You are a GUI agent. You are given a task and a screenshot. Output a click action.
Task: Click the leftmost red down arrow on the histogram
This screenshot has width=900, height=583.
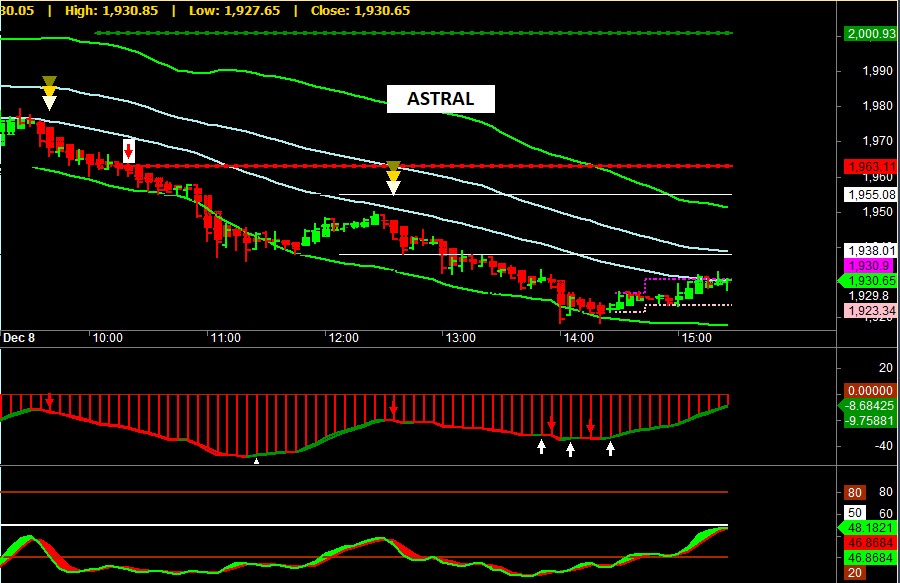click(49, 401)
